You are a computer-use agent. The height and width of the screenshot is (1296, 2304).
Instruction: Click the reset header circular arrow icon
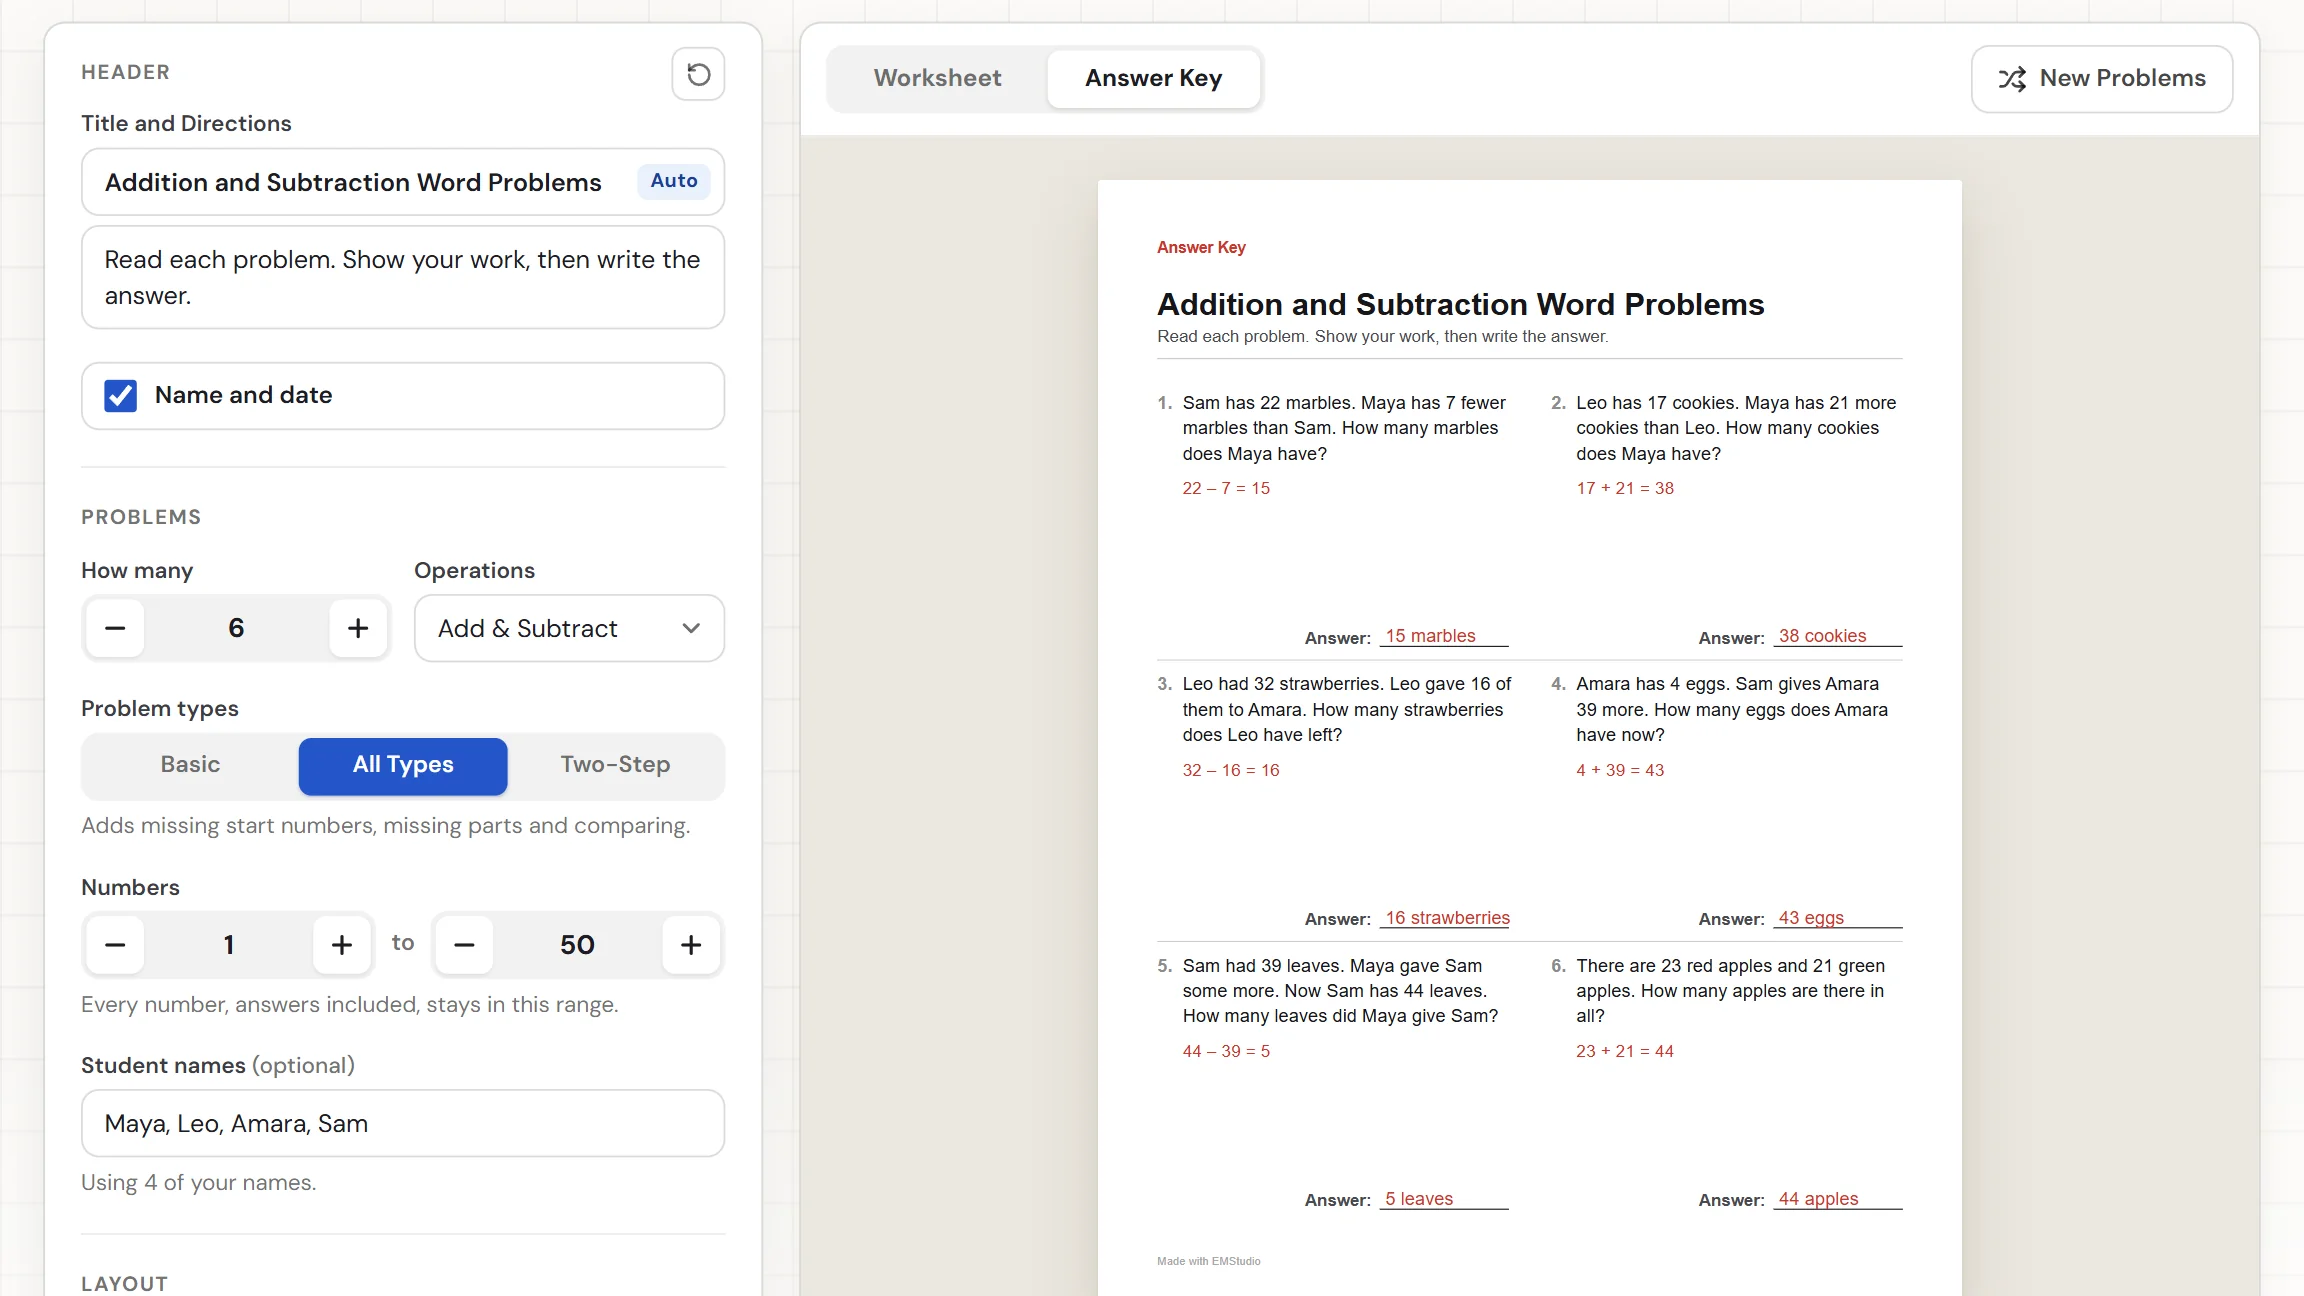click(x=698, y=74)
